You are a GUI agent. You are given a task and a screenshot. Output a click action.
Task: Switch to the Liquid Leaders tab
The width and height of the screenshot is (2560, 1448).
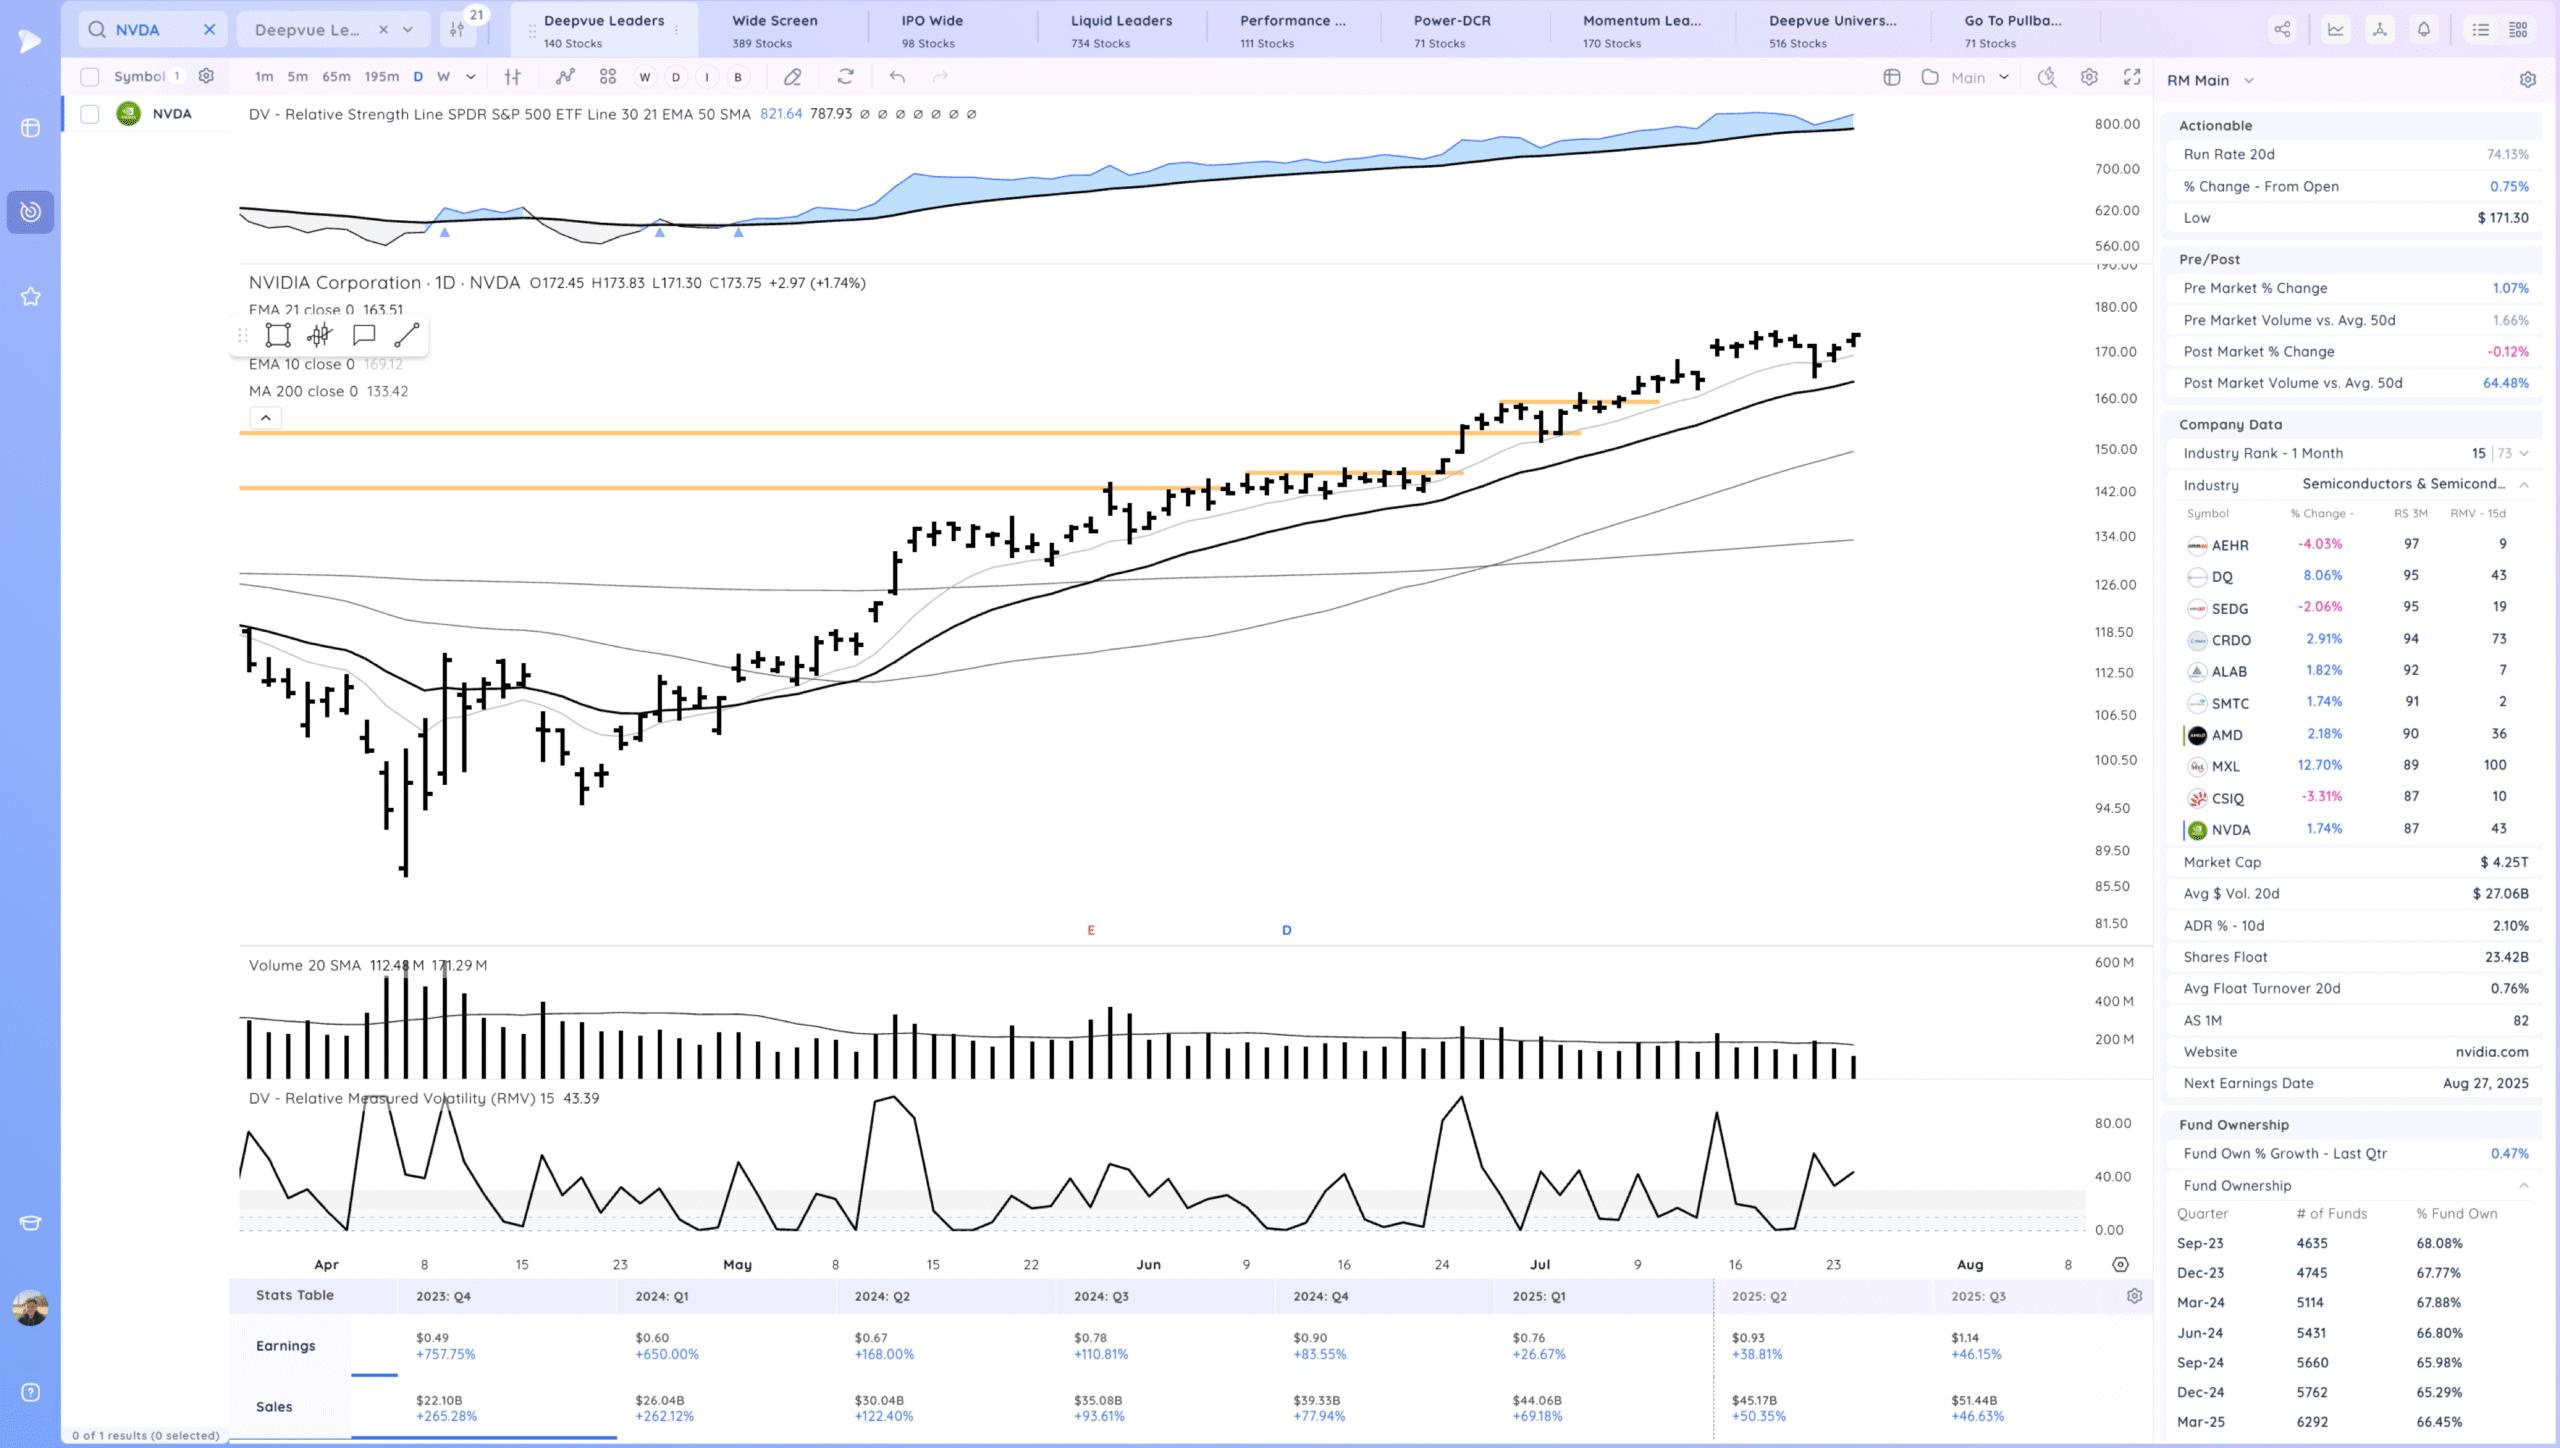click(1121, 30)
